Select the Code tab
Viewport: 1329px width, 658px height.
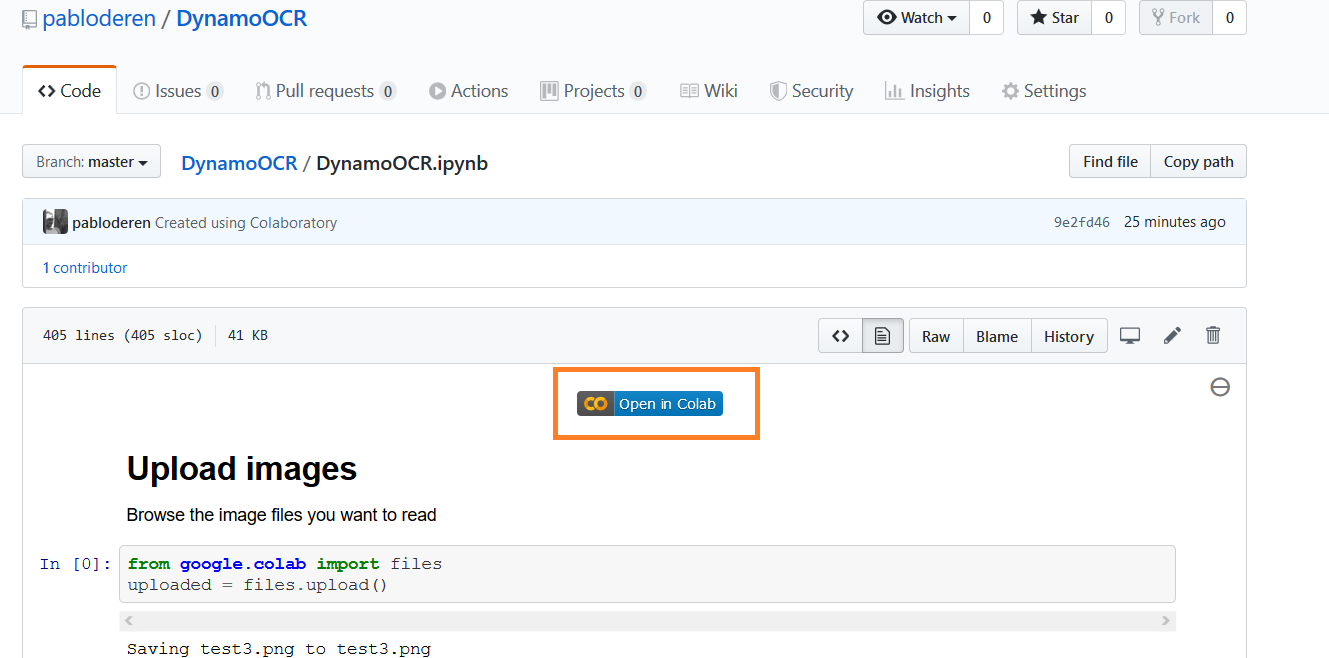(70, 91)
